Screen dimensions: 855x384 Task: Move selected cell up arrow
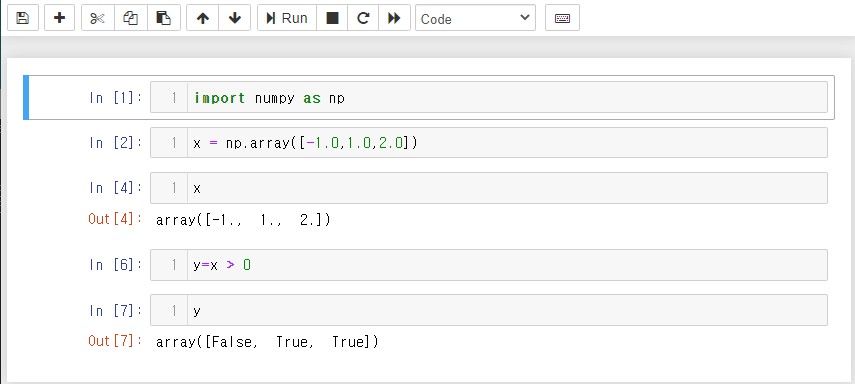pos(203,18)
